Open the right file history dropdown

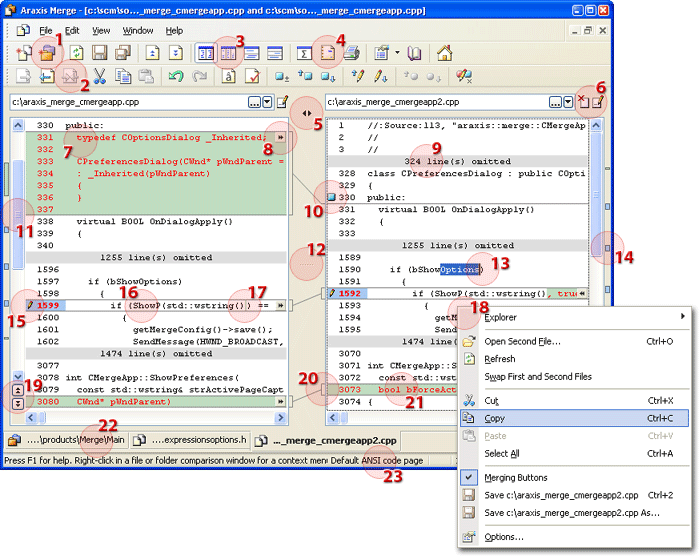(x=568, y=102)
